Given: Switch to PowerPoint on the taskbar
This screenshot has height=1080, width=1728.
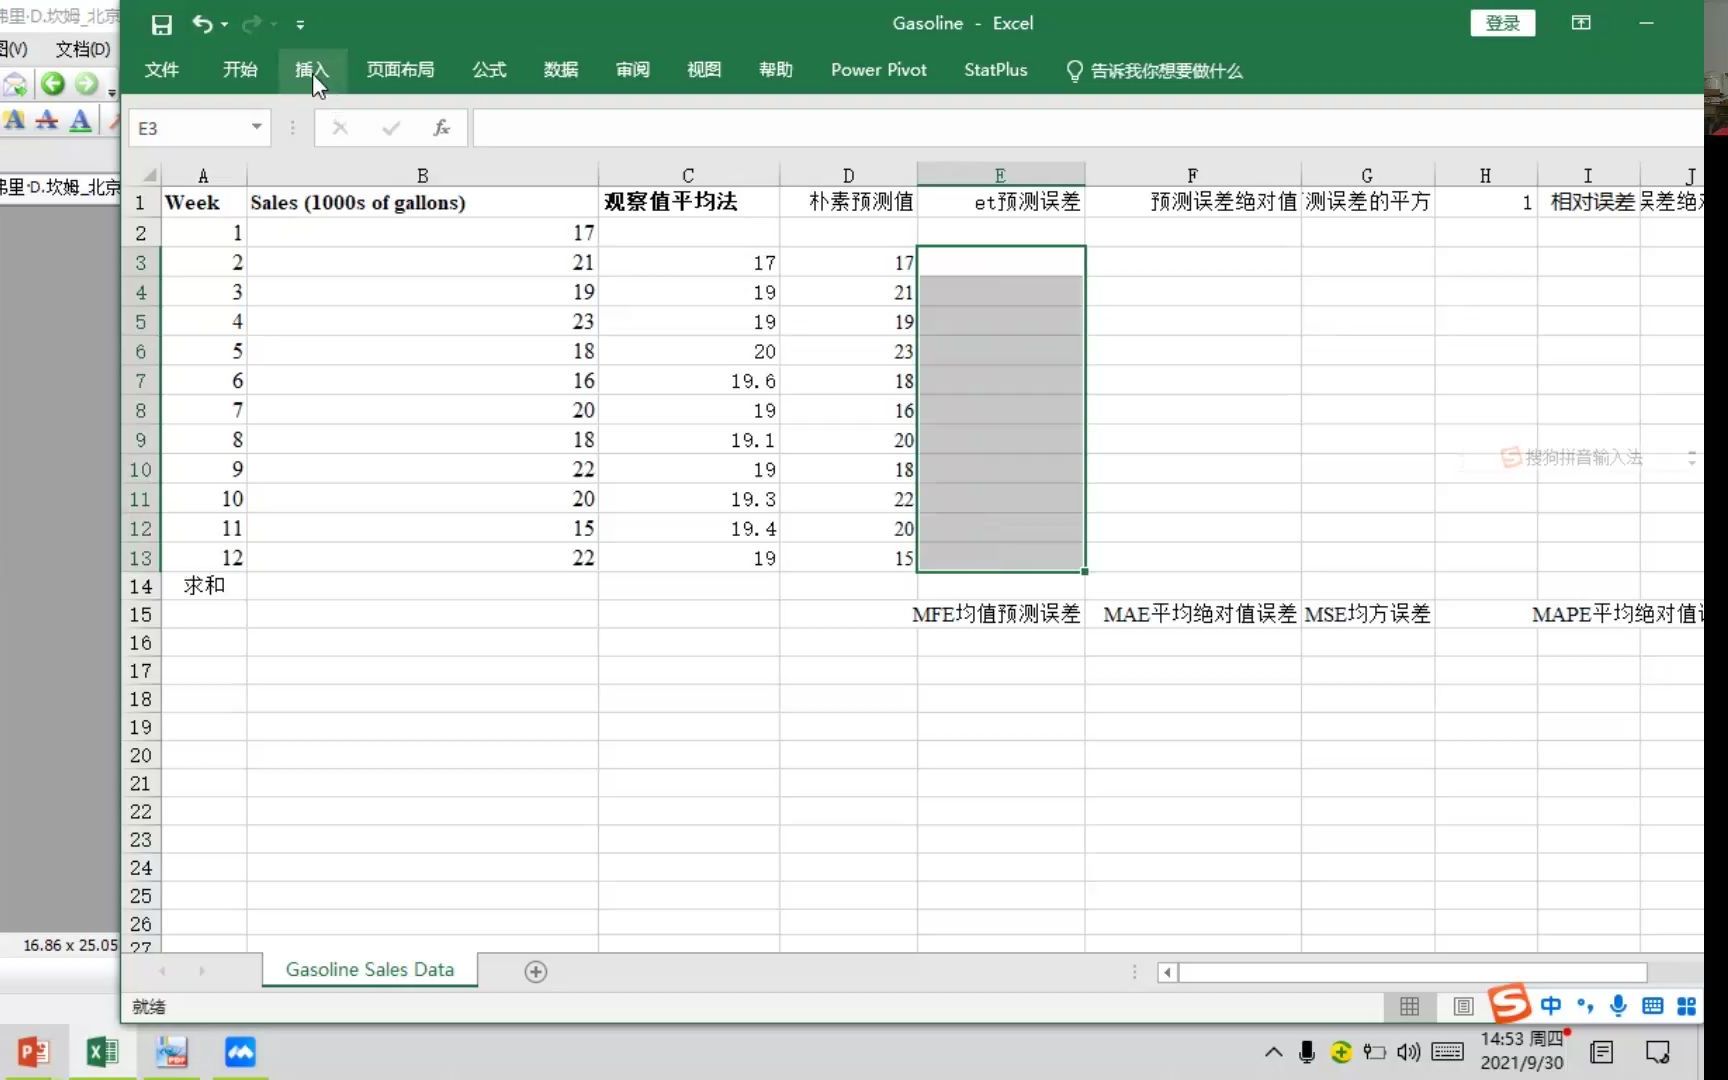Looking at the screenshot, I should [34, 1051].
